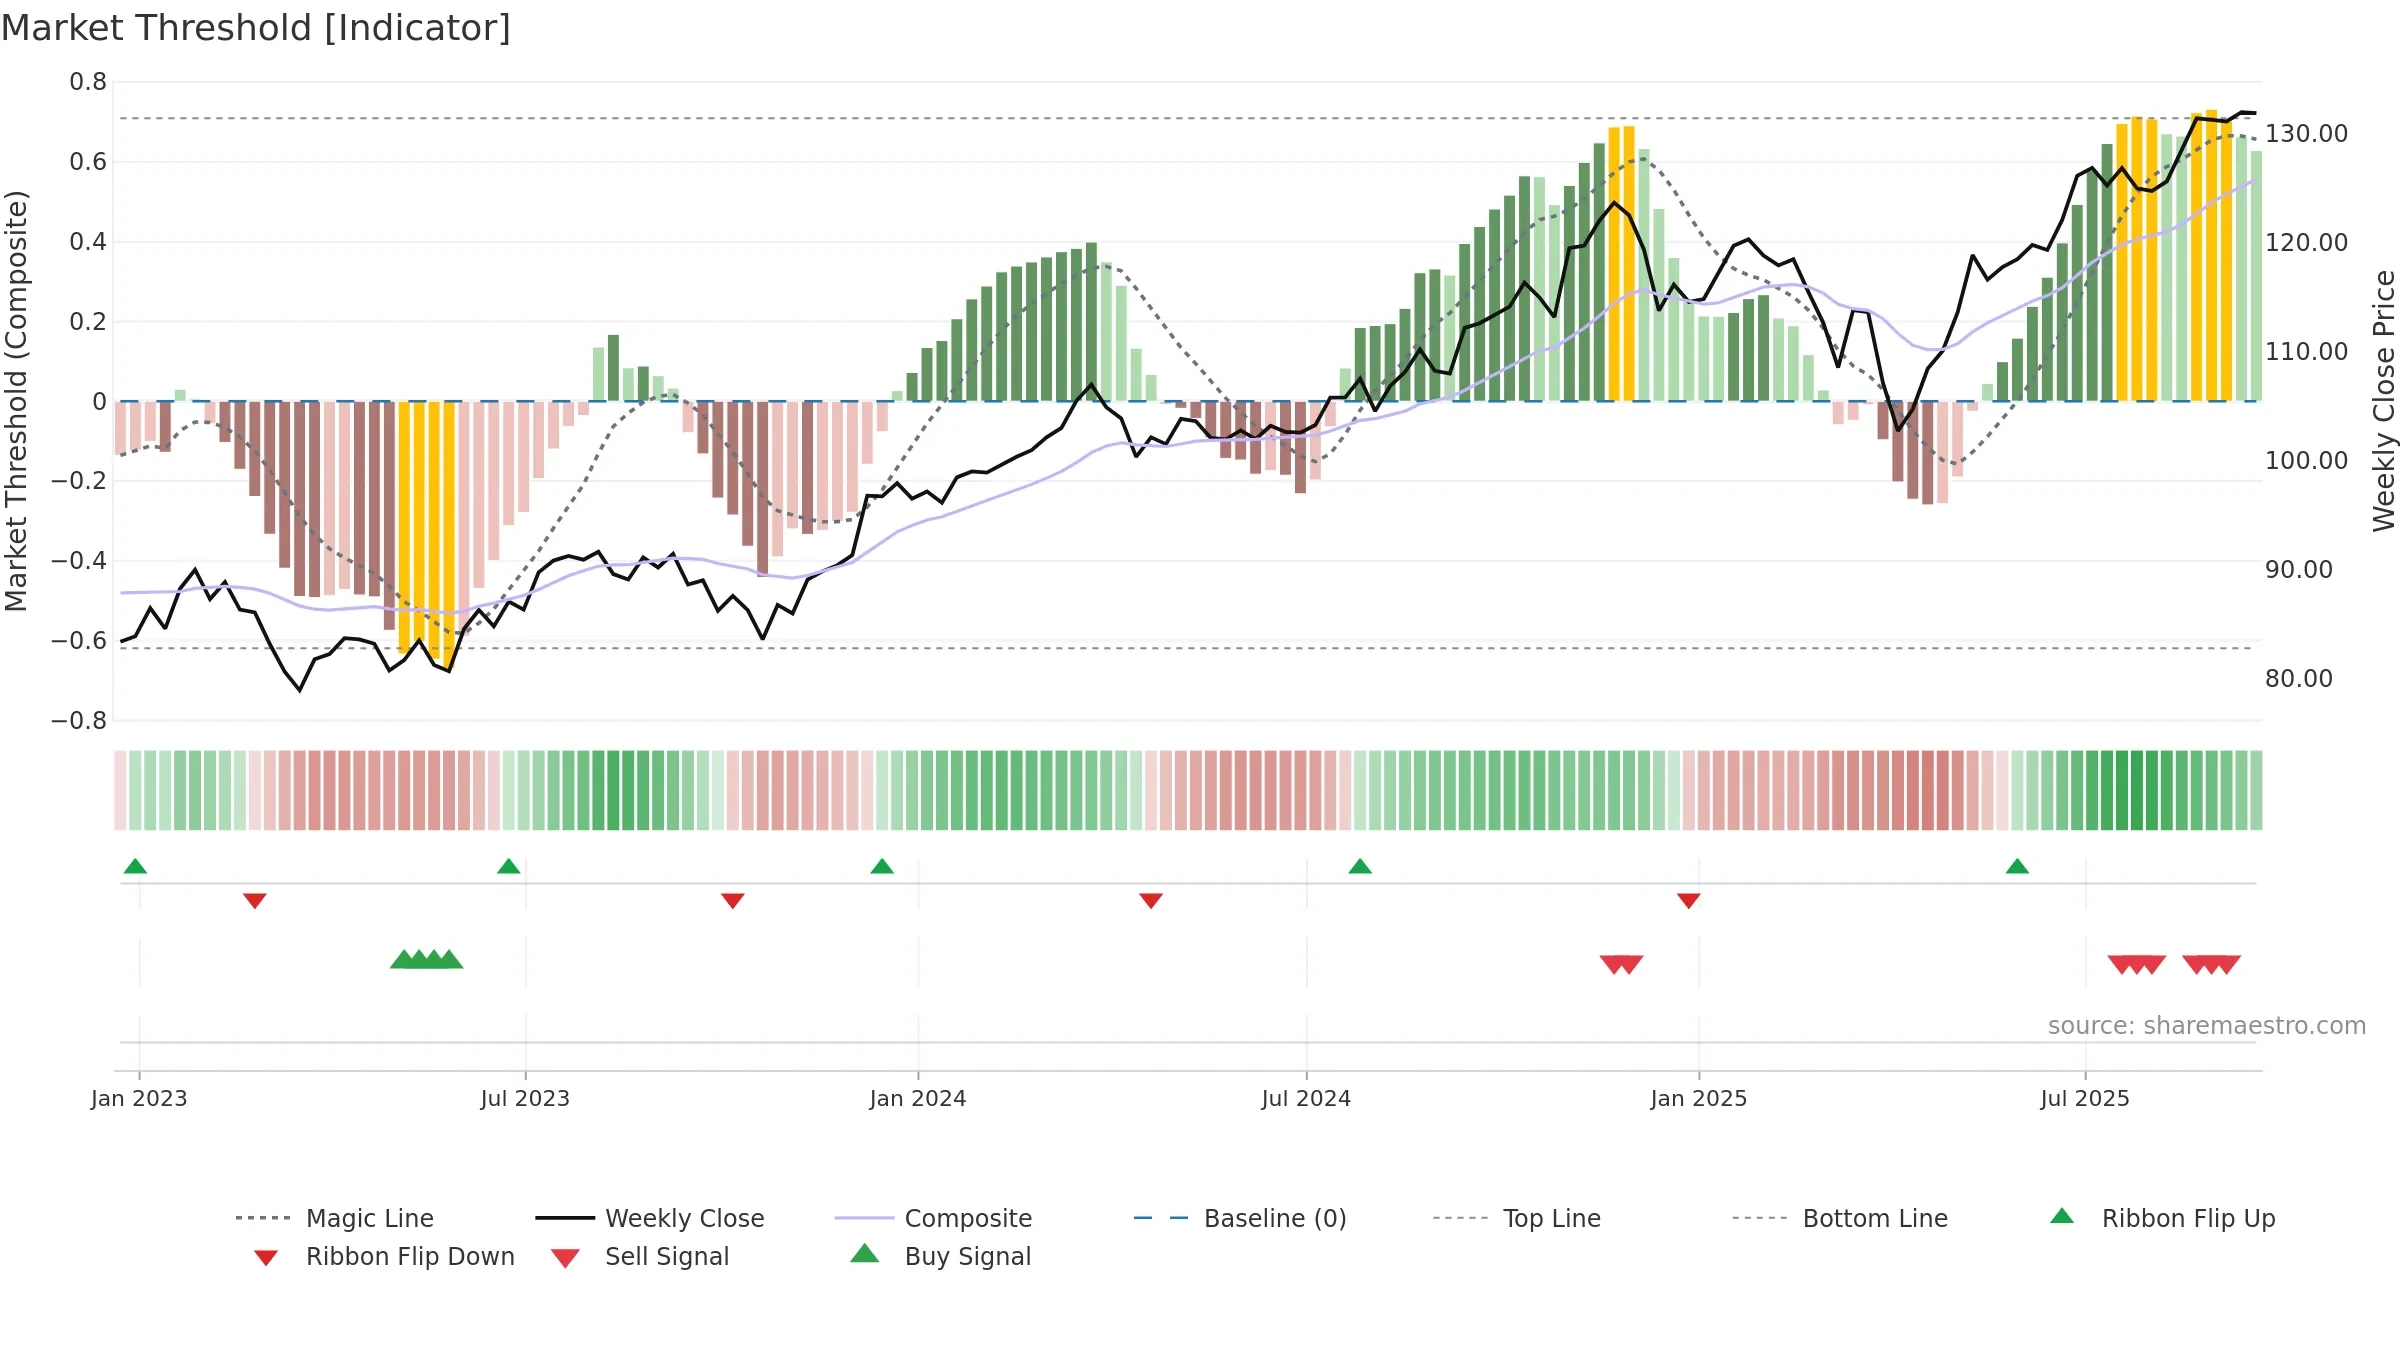The image size is (2400, 1350).
Task: Toggle the Bottom Line legend entry
Action: [x=1840, y=1218]
